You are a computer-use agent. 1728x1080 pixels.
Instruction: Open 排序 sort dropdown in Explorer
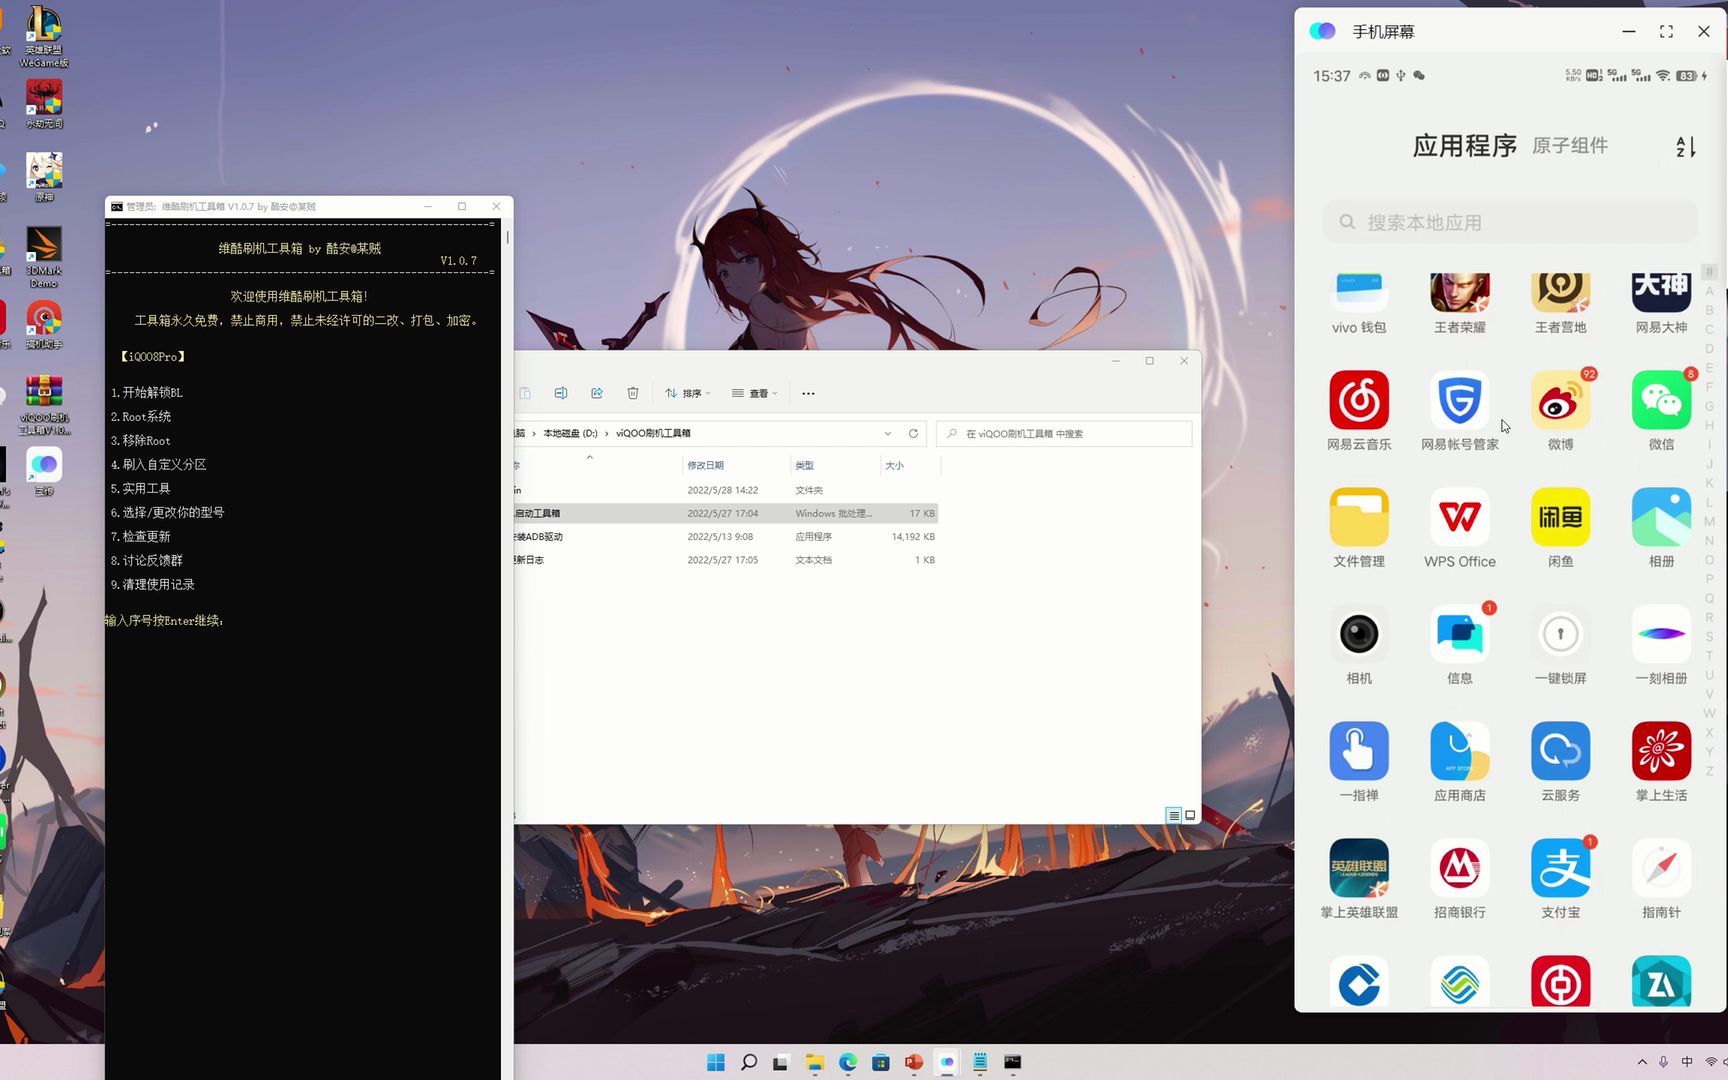point(688,393)
